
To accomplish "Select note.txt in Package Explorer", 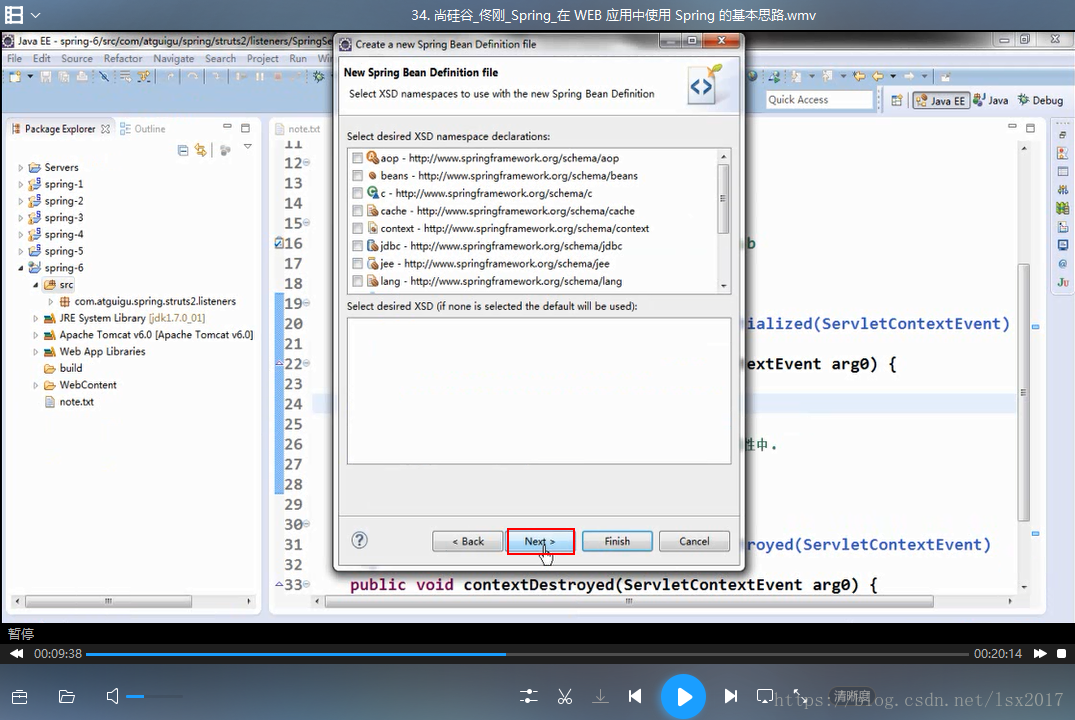I will click(76, 402).
